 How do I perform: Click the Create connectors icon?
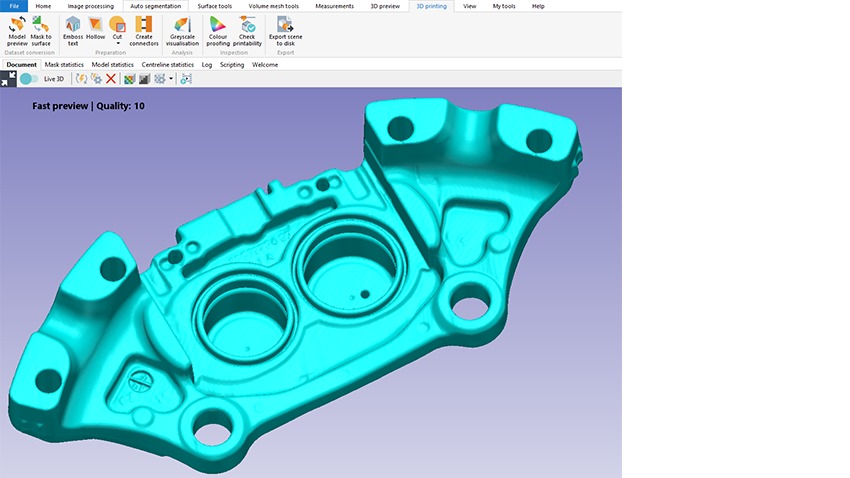[144, 30]
